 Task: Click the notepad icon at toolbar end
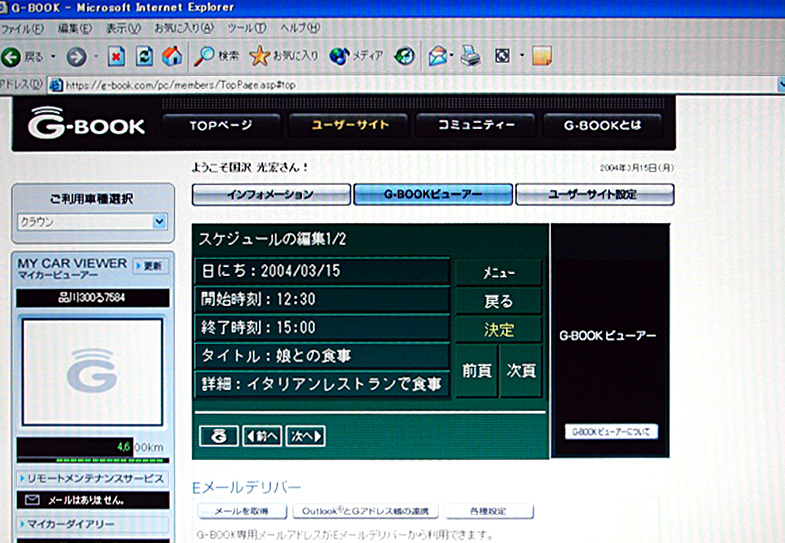pyautogui.click(x=542, y=56)
